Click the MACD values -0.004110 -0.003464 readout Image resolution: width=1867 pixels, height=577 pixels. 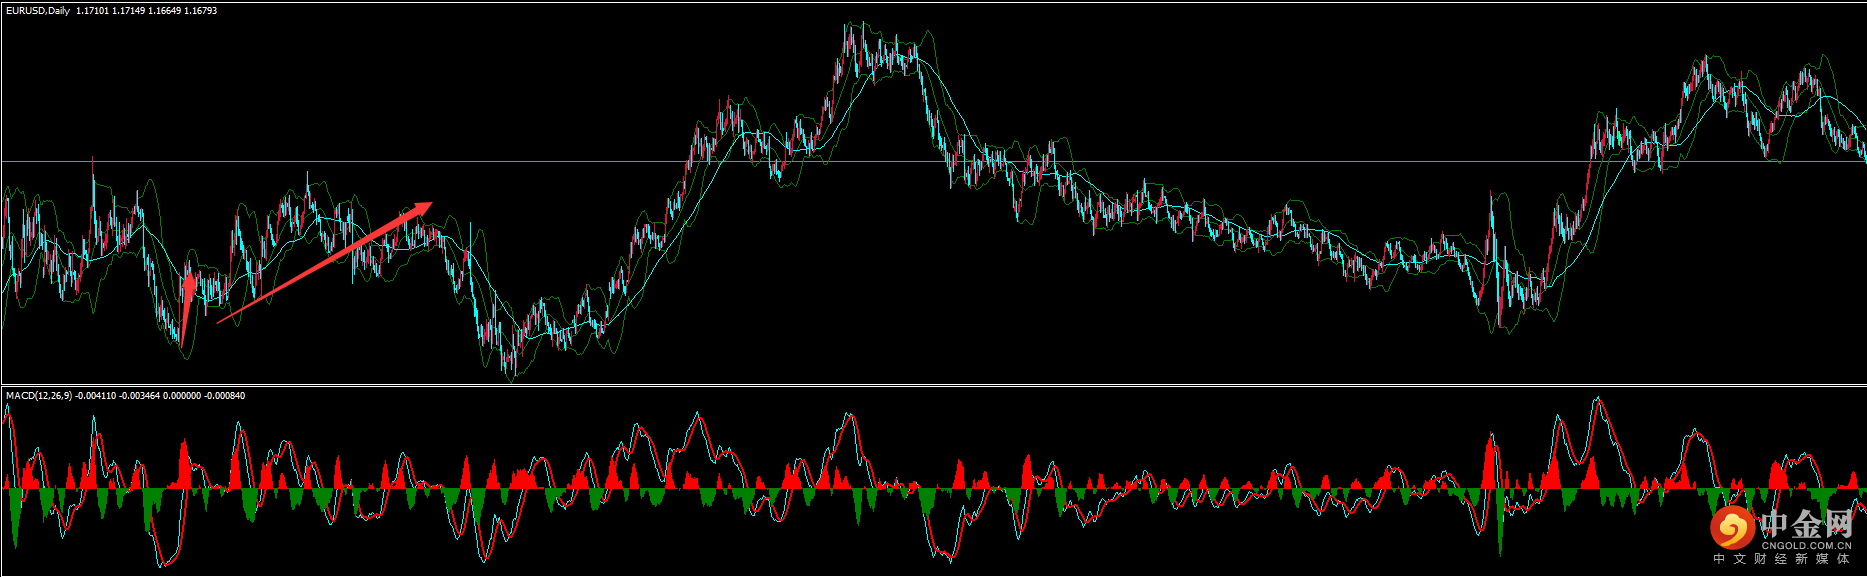[x=118, y=396]
